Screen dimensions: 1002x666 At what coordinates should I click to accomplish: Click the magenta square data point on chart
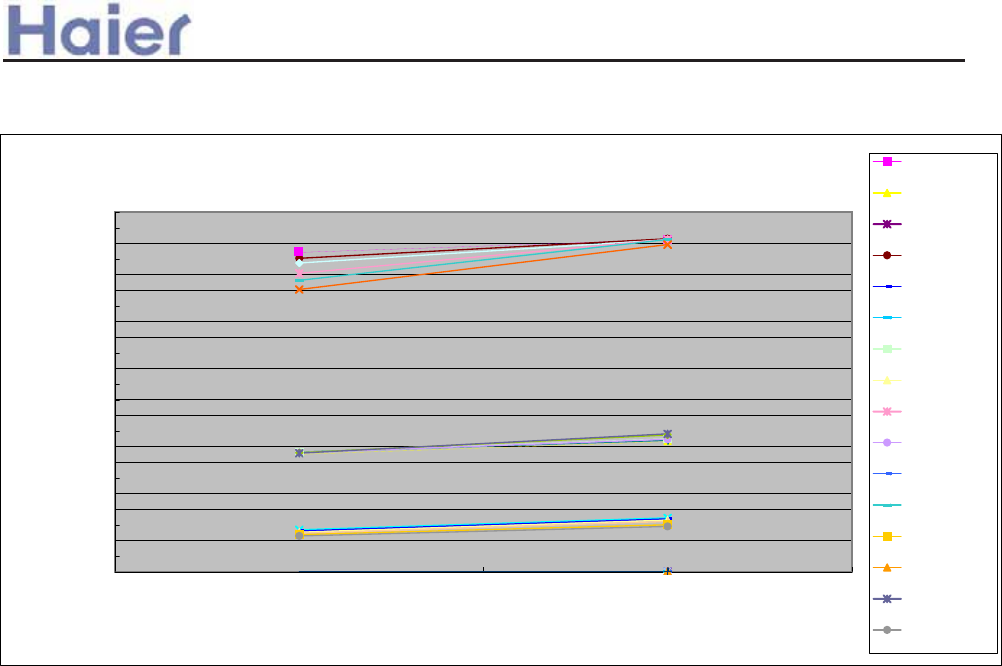298,252
